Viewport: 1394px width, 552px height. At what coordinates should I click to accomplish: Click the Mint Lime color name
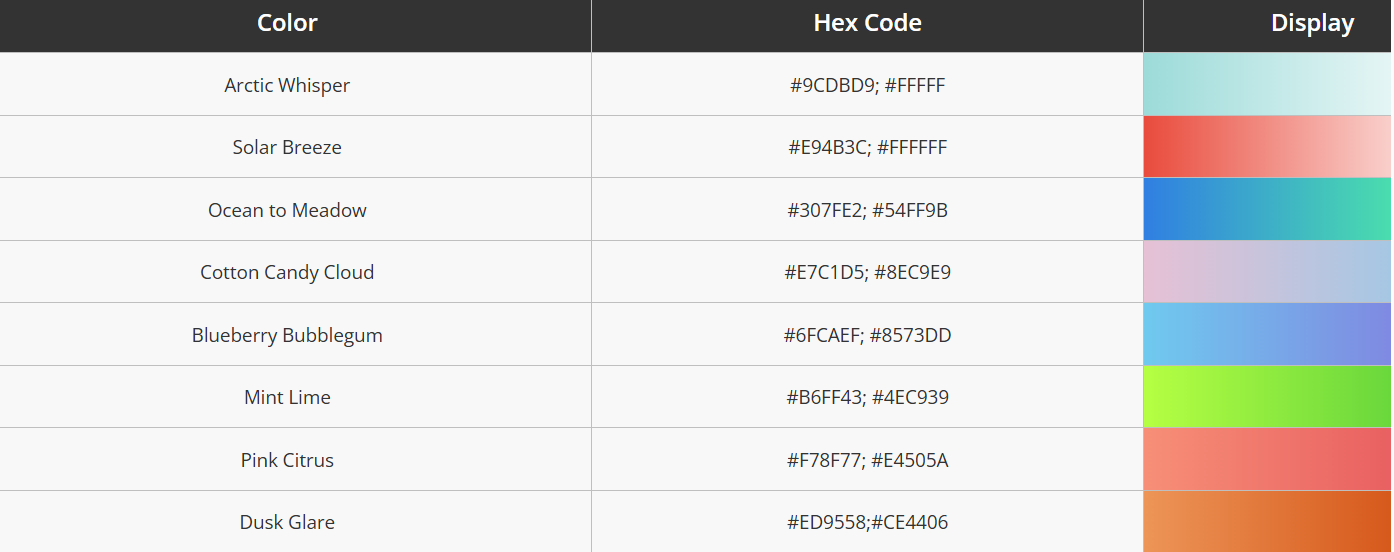click(287, 397)
